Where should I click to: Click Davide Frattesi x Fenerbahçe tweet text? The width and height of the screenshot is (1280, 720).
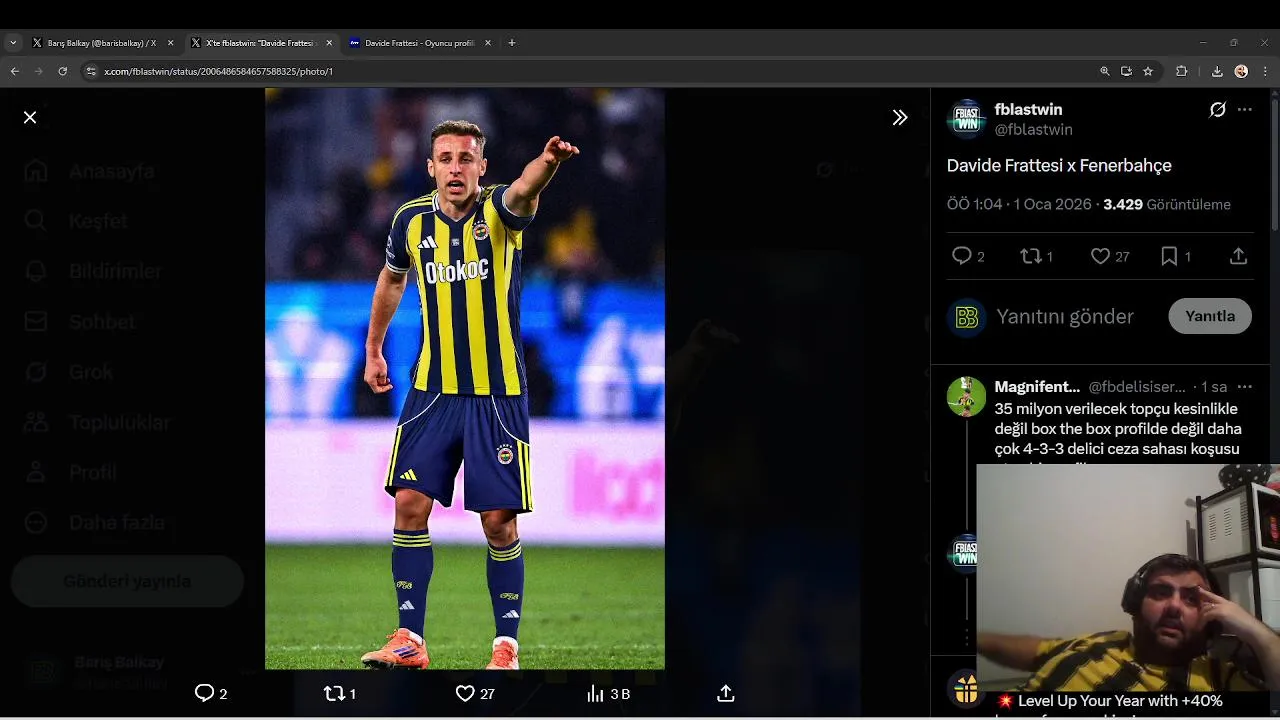click(1059, 166)
